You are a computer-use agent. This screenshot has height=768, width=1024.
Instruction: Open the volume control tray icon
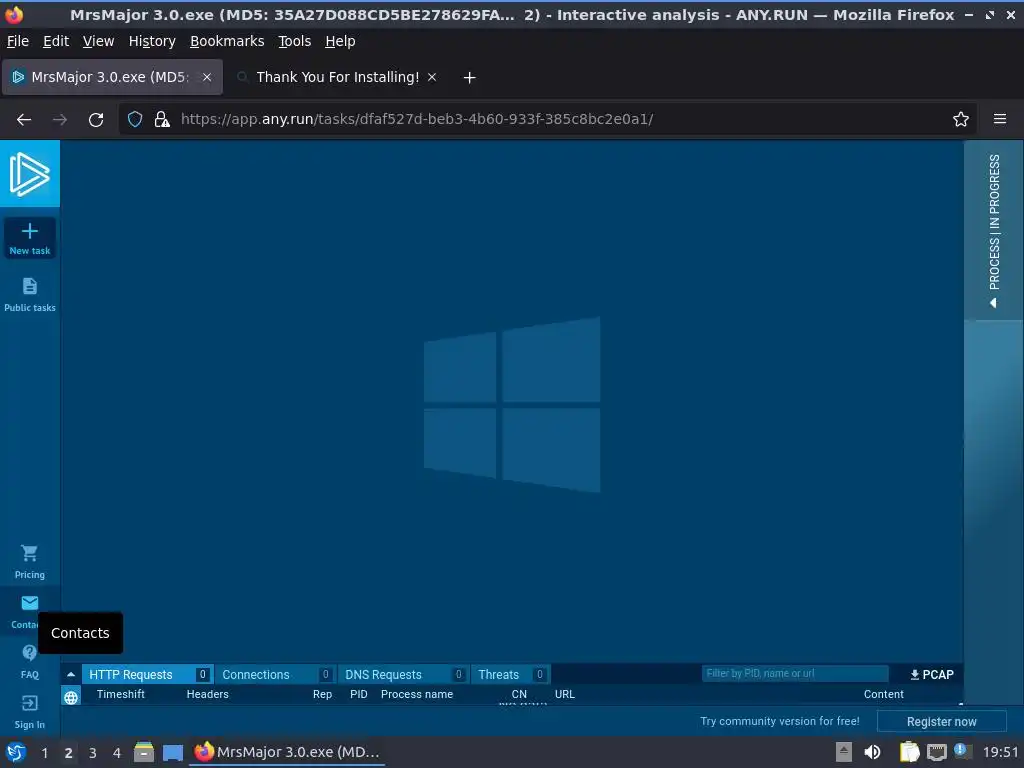click(x=872, y=752)
